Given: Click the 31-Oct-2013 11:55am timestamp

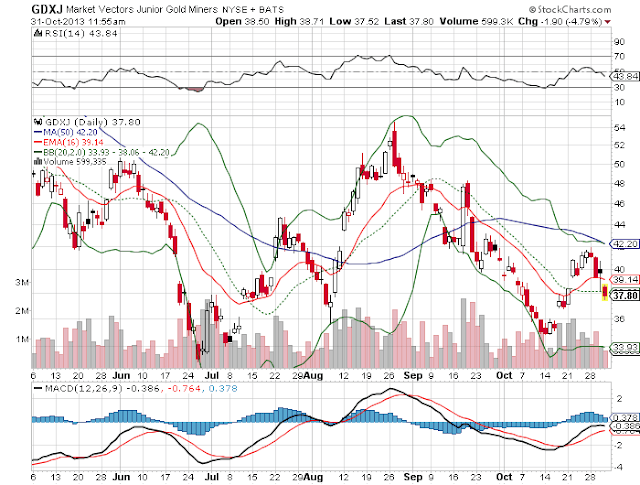Looking at the screenshot, I should tap(78, 22).
